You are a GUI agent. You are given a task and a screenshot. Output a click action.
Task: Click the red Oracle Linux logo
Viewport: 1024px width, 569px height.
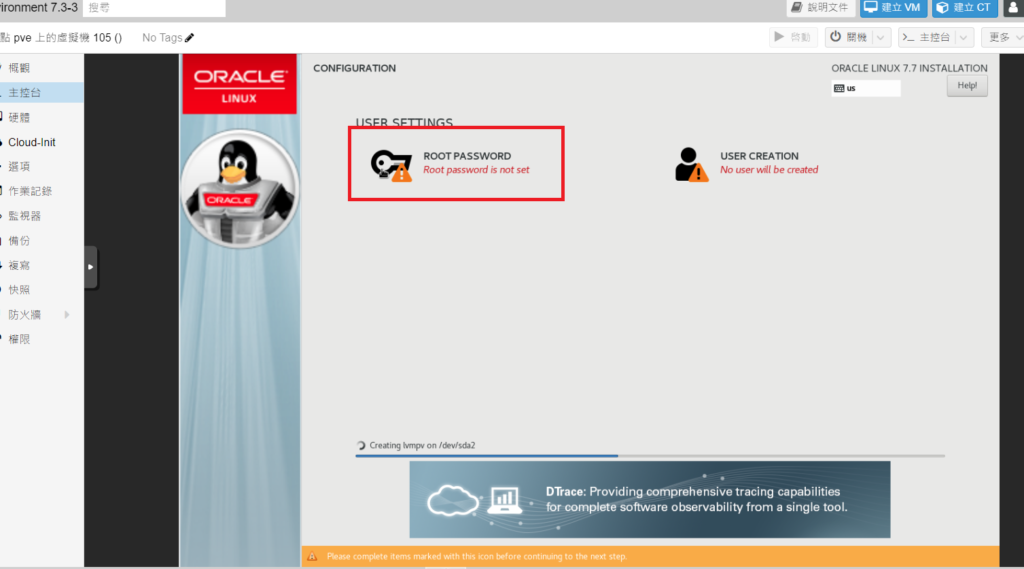tap(239, 84)
